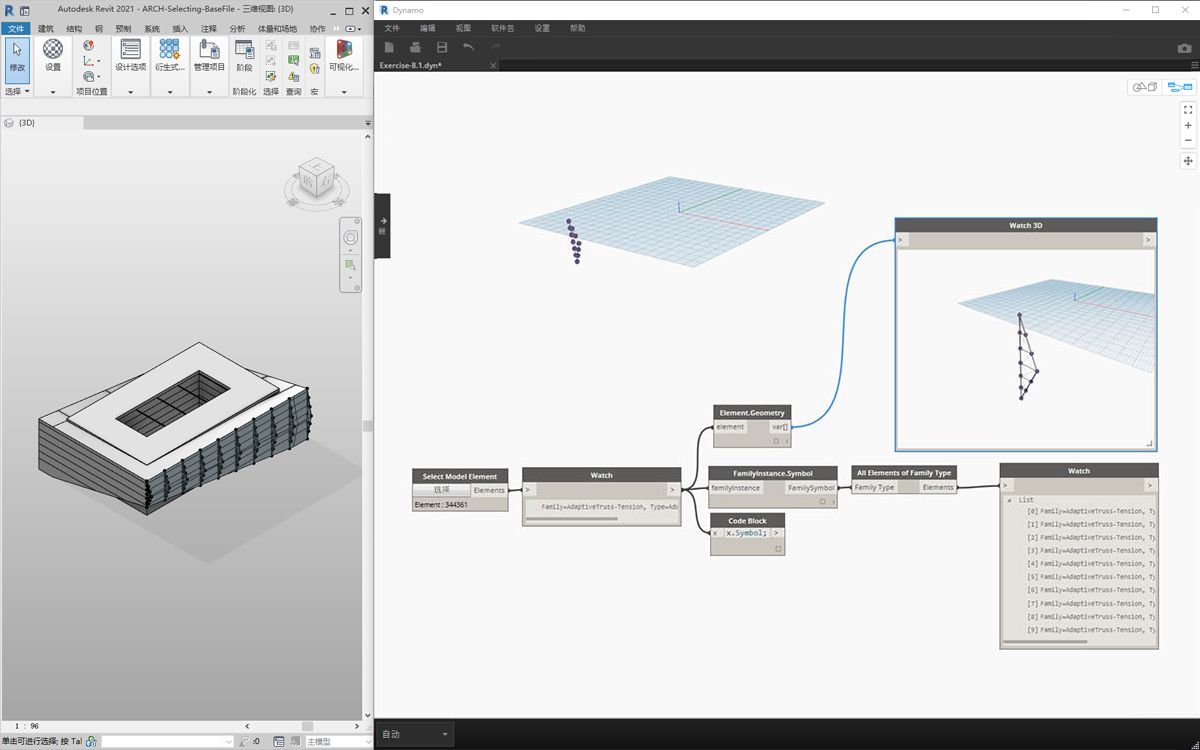Click the Watch 3D node title
The height and width of the screenshot is (750, 1200).
click(x=1026, y=226)
